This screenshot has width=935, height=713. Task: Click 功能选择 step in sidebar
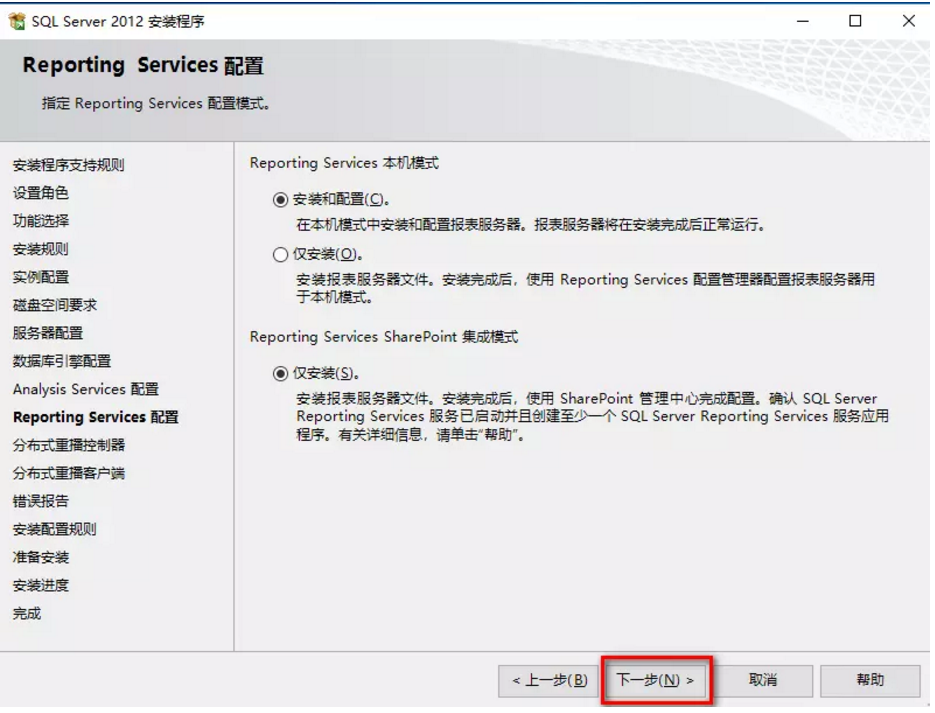[x=41, y=221]
